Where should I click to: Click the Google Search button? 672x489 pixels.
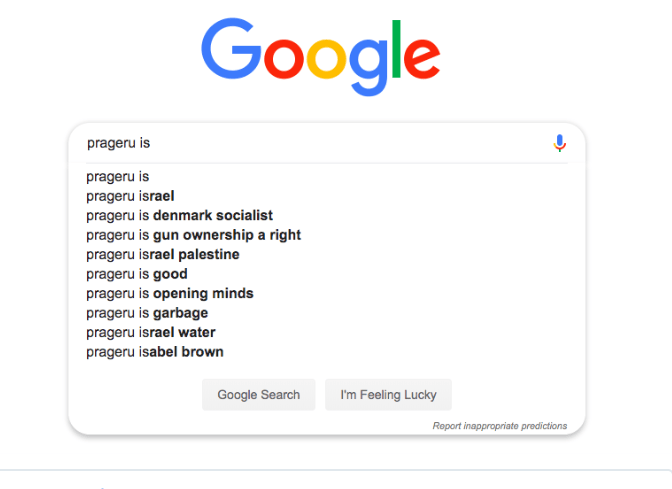pyautogui.click(x=258, y=394)
